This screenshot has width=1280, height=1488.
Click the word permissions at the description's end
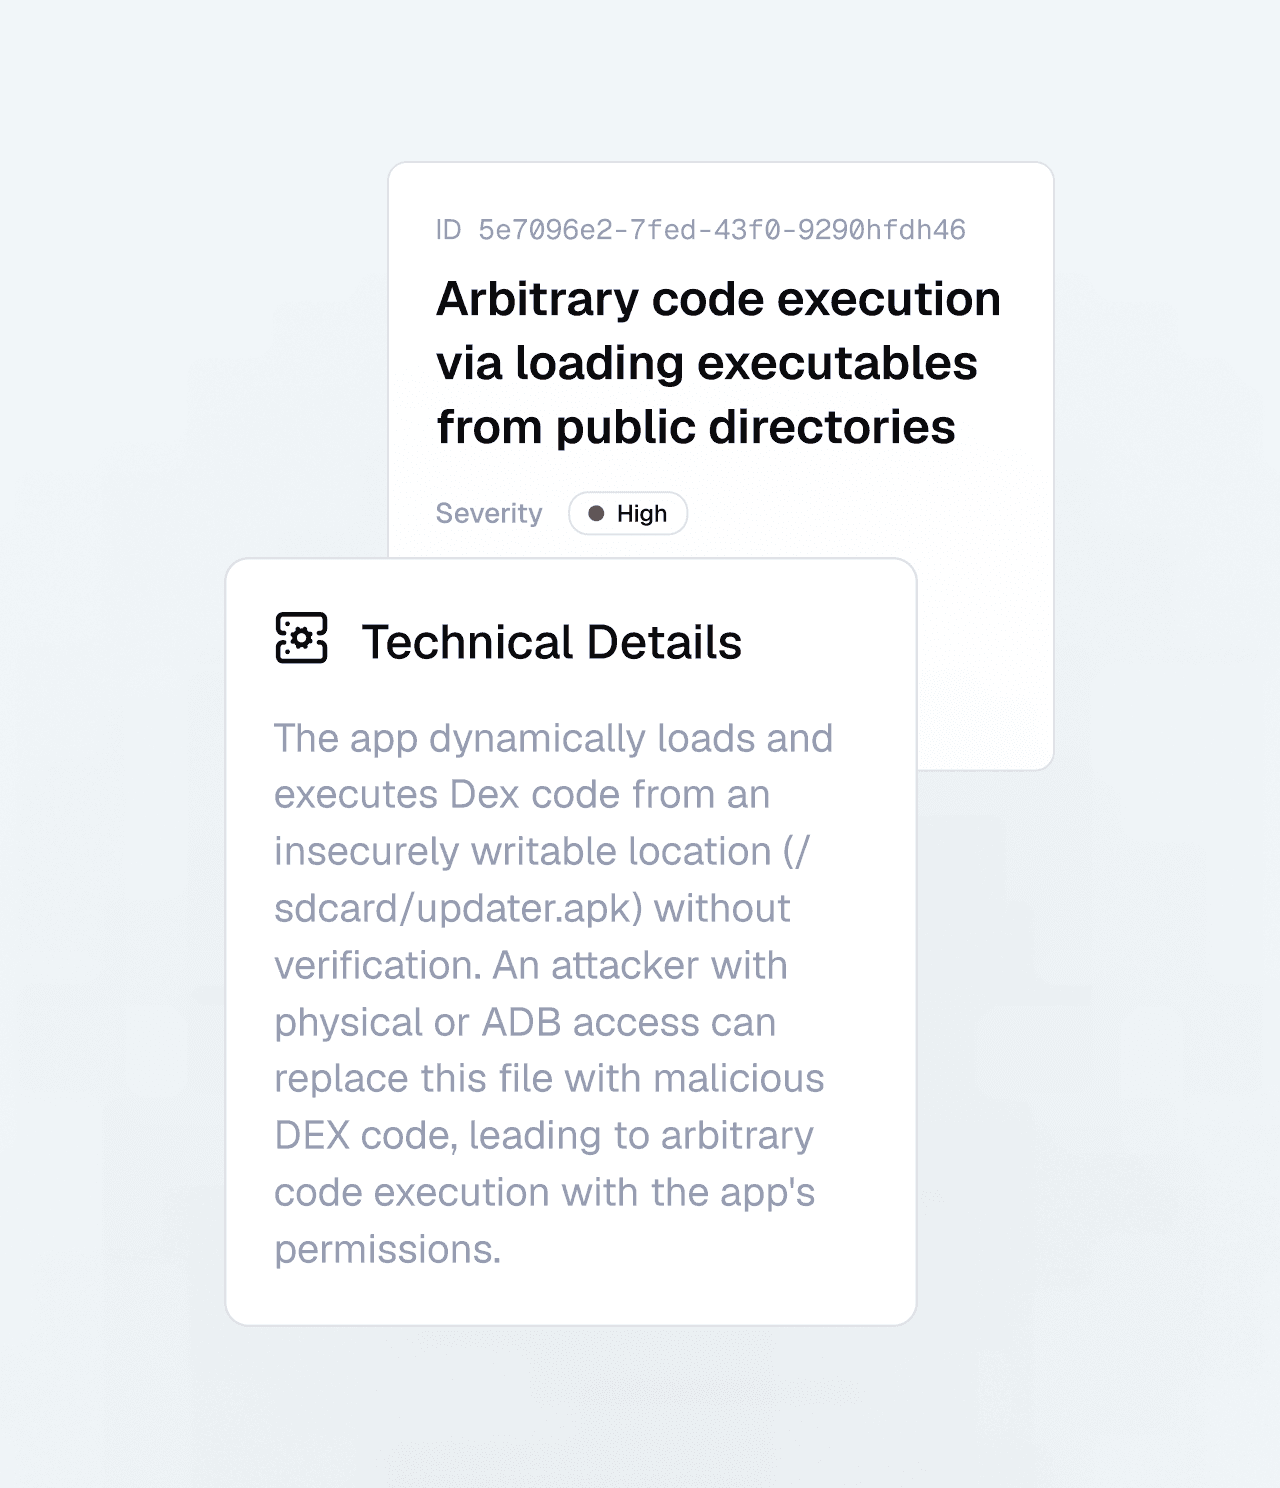click(387, 1250)
